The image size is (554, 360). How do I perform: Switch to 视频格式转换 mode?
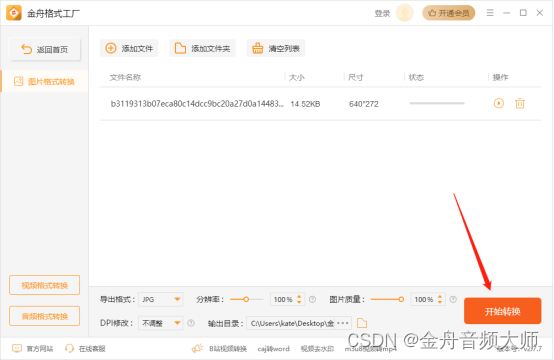(45, 285)
